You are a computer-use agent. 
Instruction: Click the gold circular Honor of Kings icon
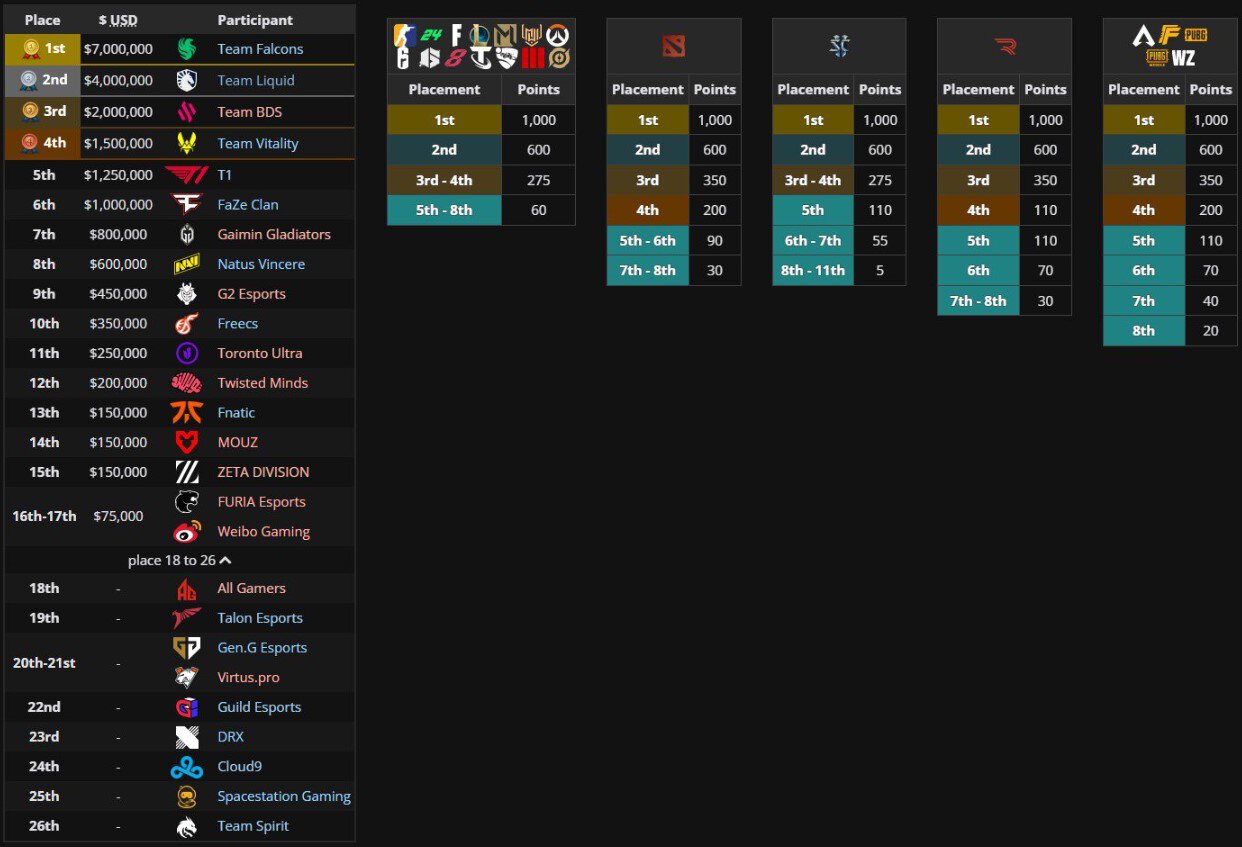pyautogui.click(x=558, y=58)
